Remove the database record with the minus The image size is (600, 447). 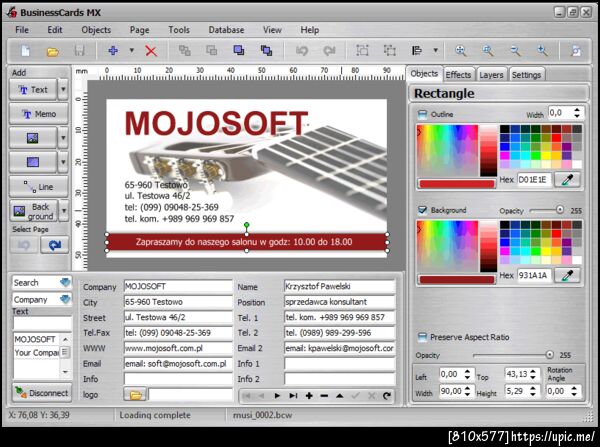(324, 396)
